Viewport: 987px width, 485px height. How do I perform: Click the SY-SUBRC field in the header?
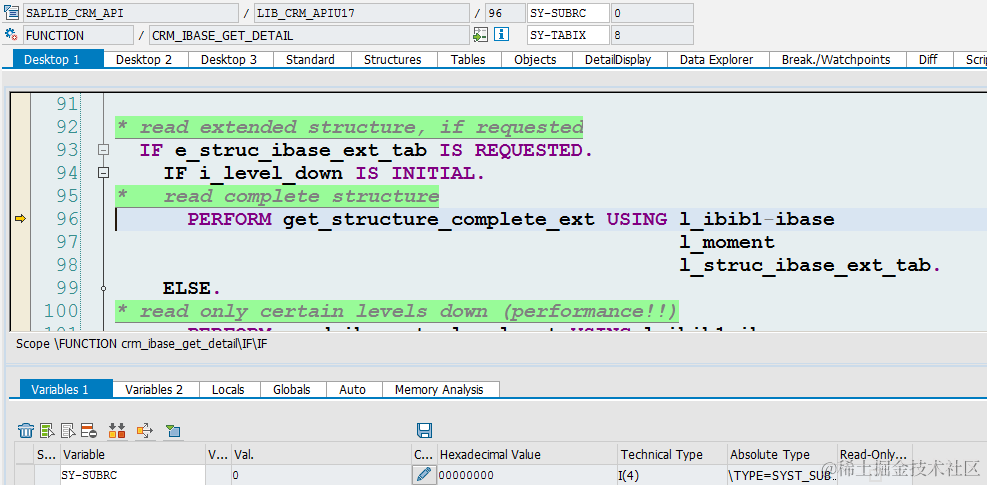pyautogui.click(x=568, y=13)
